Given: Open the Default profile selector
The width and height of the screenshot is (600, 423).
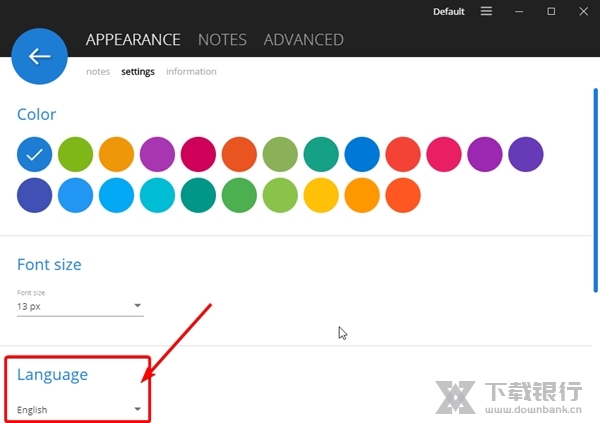Looking at the screenshot, I should coord(449,12).
